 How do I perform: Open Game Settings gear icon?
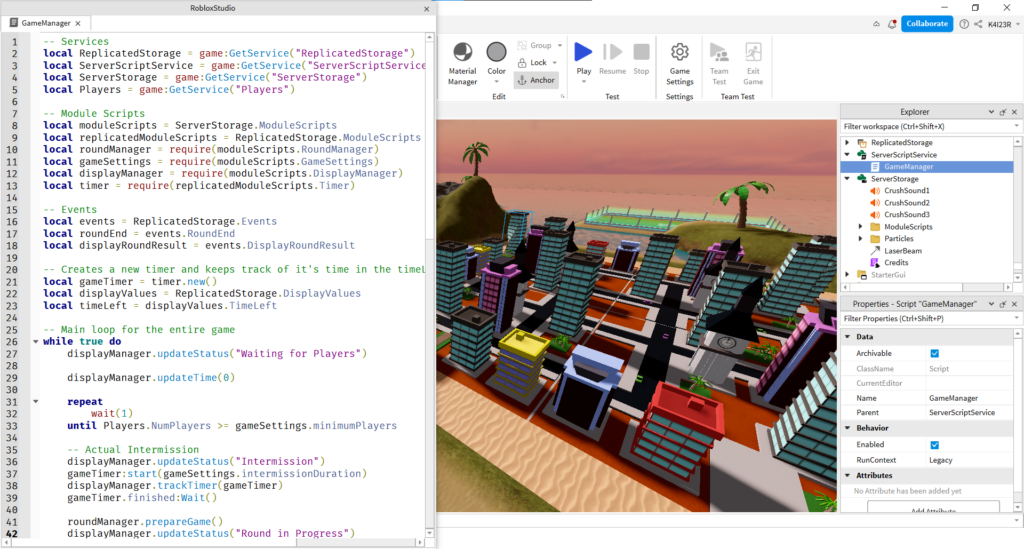(x=680, y=52)
